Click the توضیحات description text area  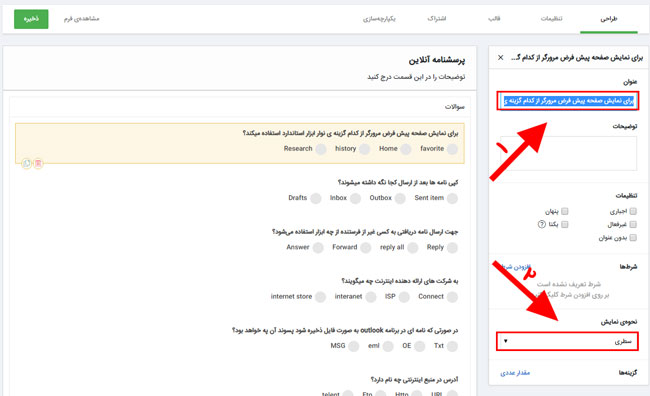(568, 153)
